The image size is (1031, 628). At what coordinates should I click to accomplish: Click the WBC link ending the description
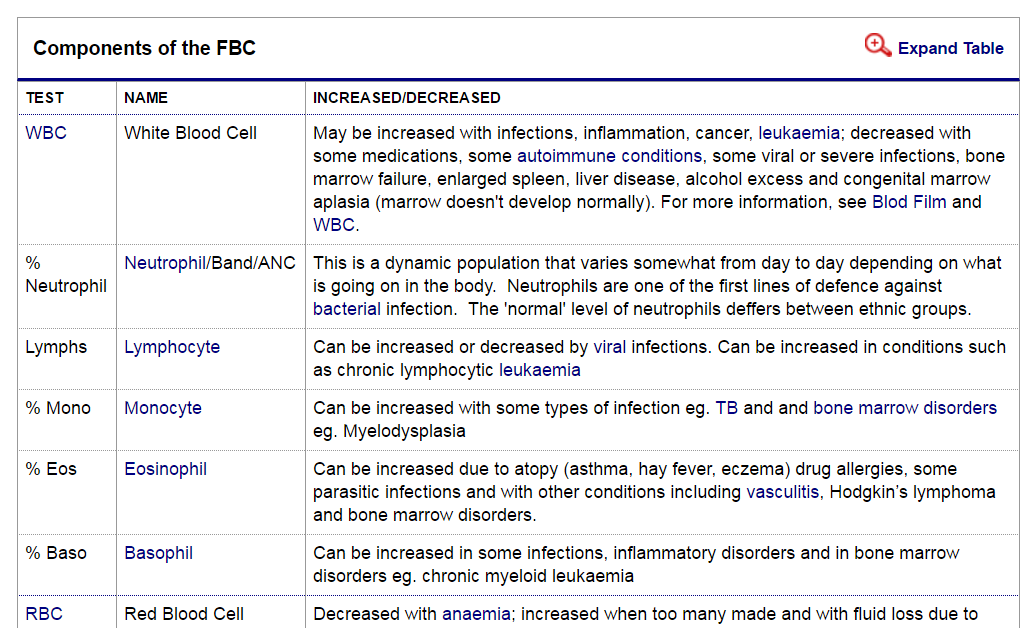333,225
